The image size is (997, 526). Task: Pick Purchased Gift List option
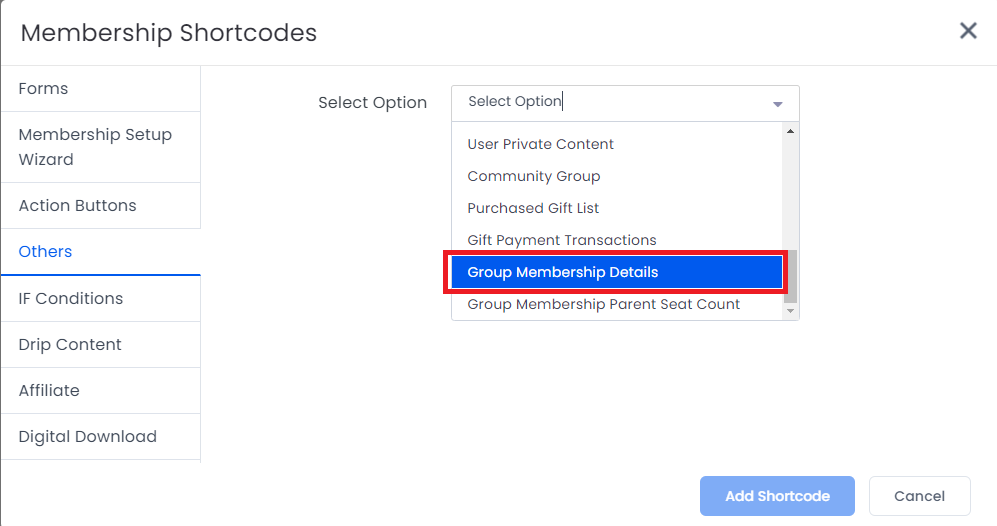click(x=533, y=209)
